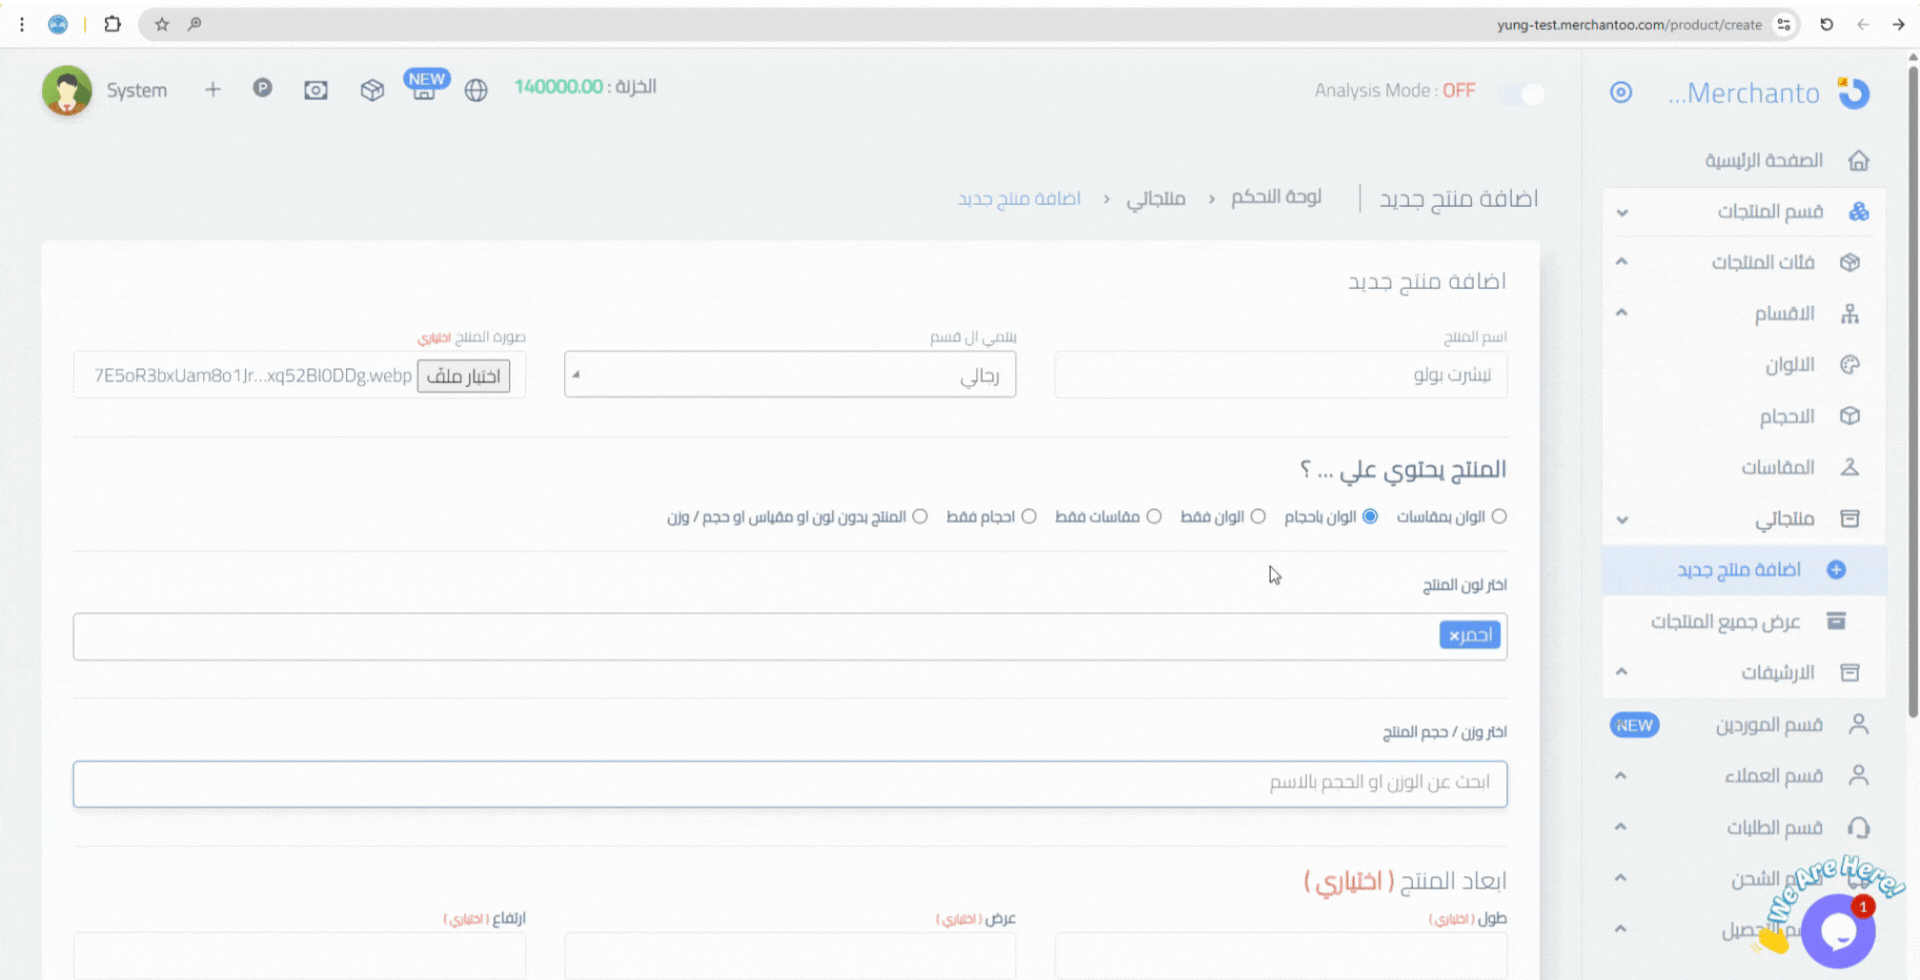Go to منتجاتي breadcrumb link
Image resolution: width=1920 pixels, height=980 pixels.
(1156, 199)
